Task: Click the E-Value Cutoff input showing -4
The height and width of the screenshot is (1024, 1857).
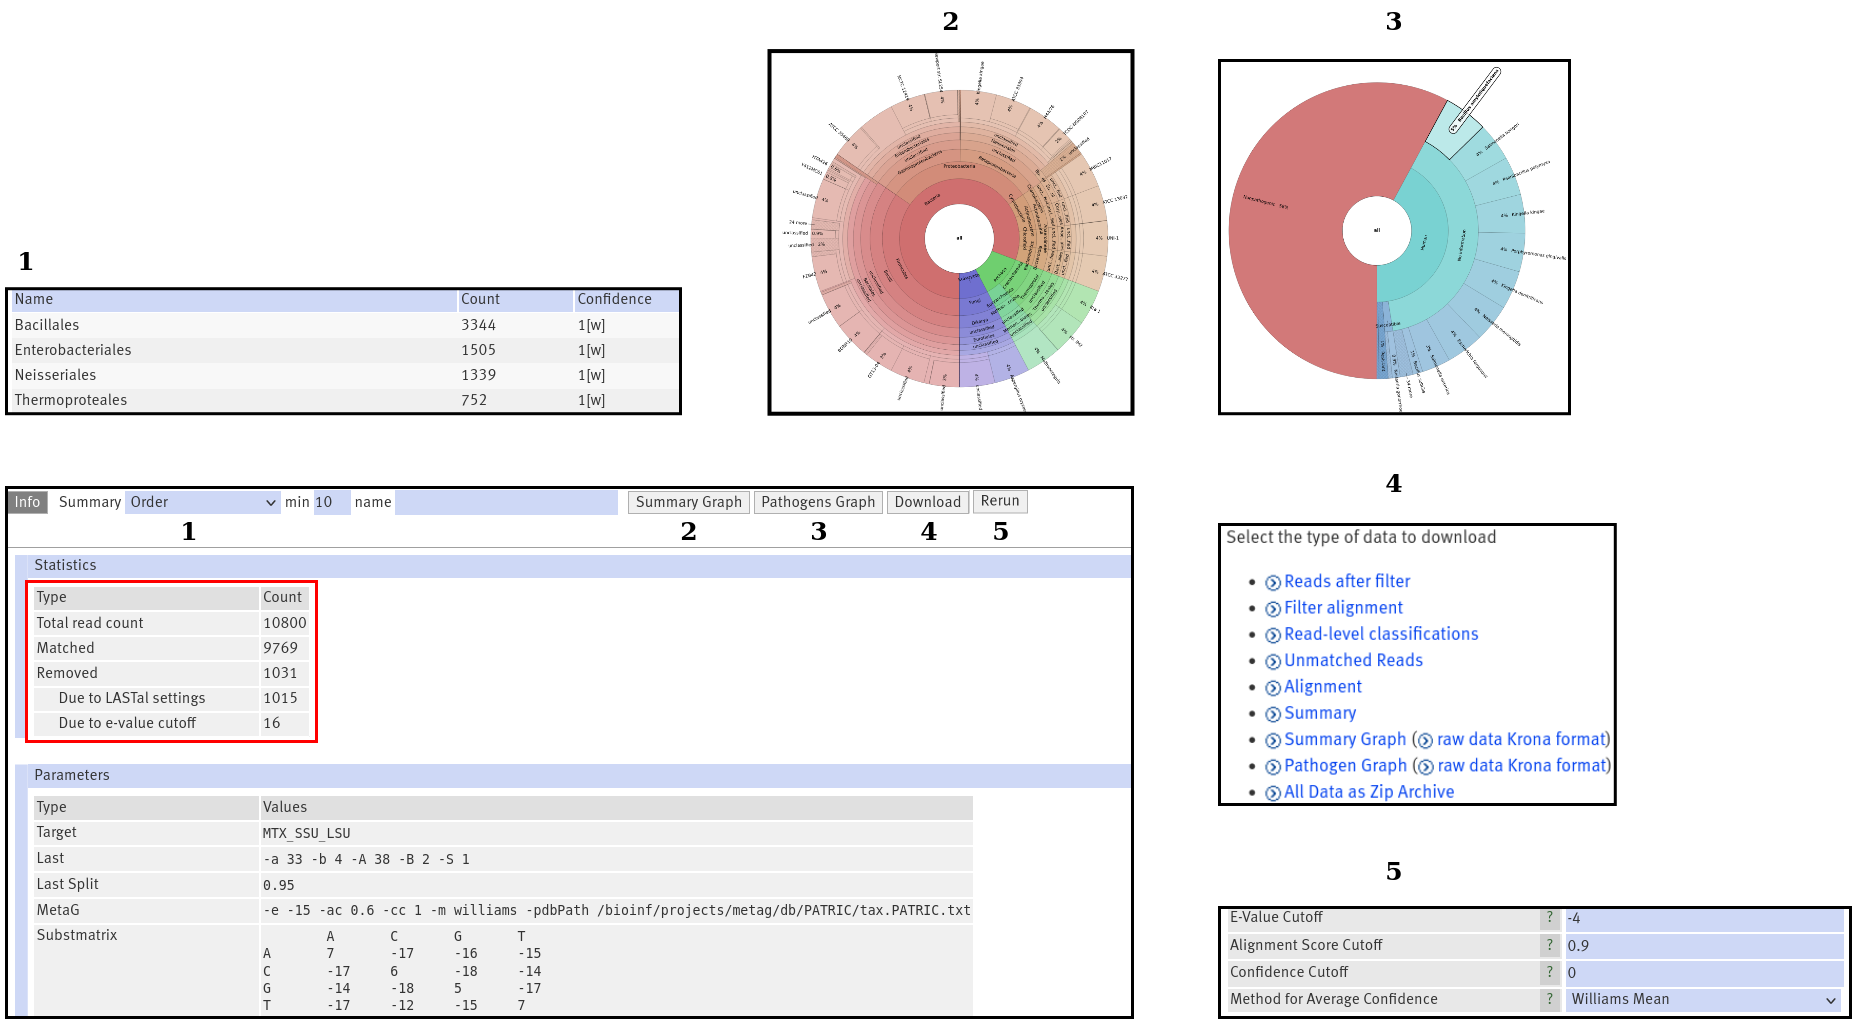Action: tap(1704, 918)
